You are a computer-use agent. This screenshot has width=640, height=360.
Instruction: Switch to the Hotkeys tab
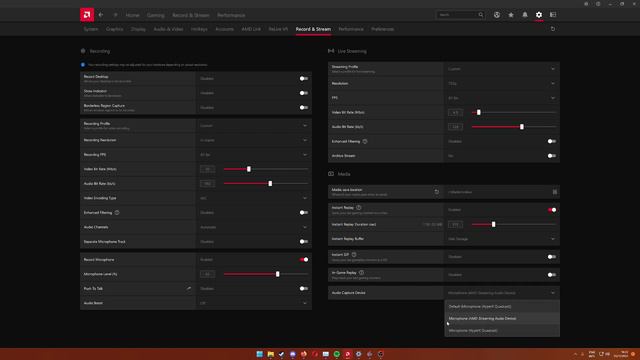[199, 29]
